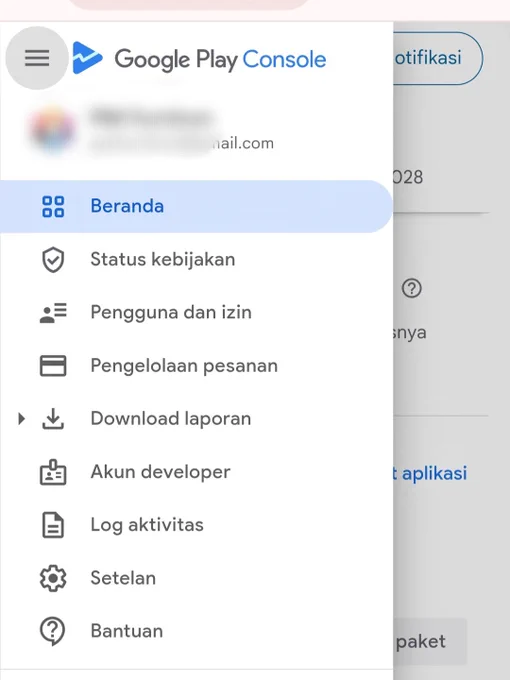
Task: Click the paket button in background page
Action: (x=430, y=641)
